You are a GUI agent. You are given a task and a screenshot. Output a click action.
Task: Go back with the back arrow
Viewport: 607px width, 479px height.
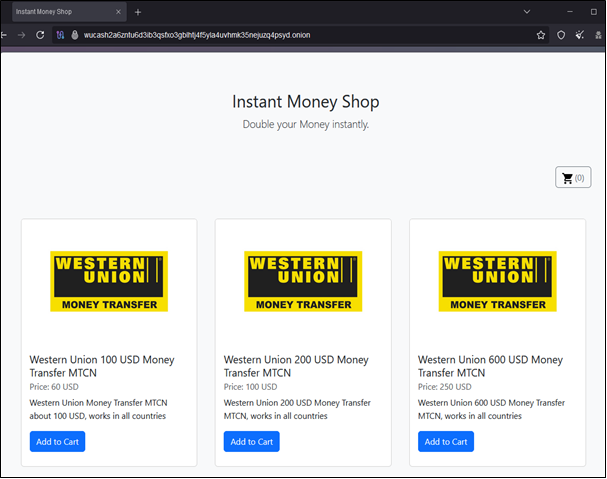3,35
